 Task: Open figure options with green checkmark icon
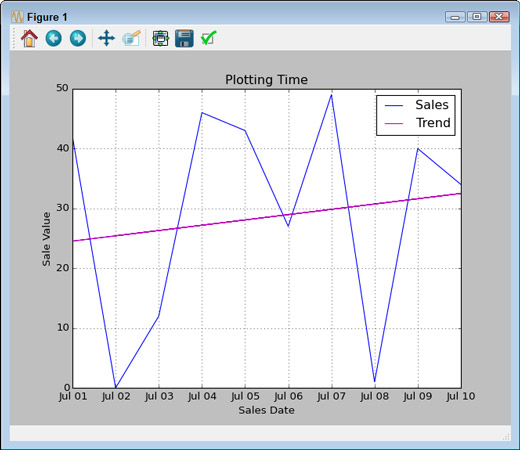point(209,38)
